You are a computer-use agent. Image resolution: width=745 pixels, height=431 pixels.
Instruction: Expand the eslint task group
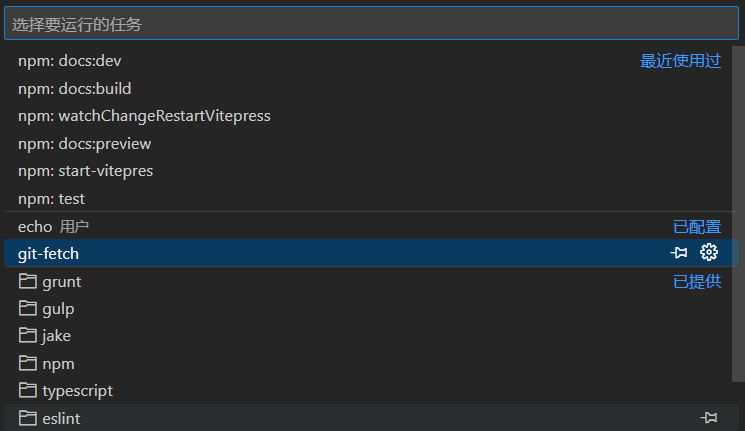coord(62,419)
